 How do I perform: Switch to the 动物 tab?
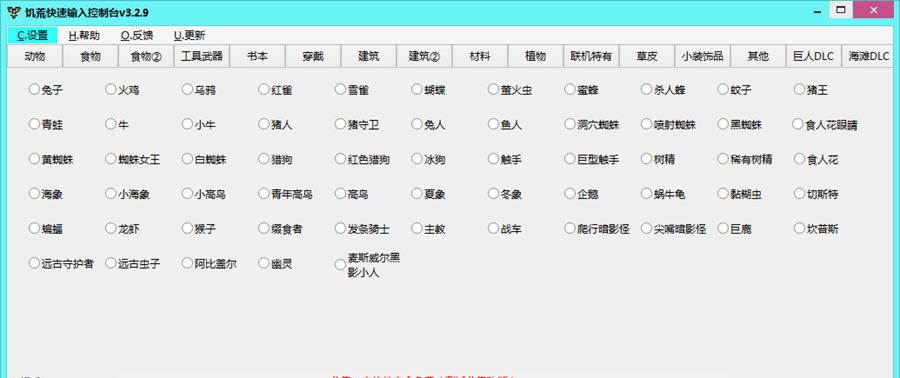(x=35, y=56)
